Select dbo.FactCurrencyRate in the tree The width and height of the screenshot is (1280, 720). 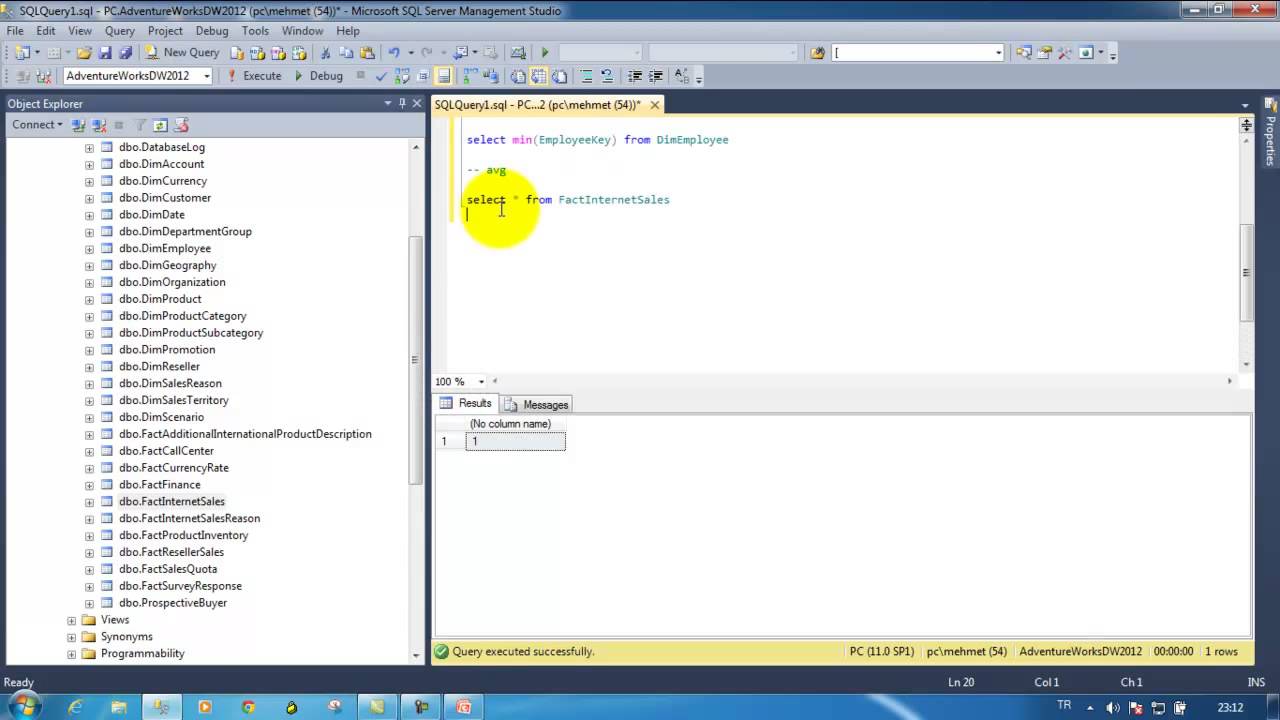click(173, 468)
